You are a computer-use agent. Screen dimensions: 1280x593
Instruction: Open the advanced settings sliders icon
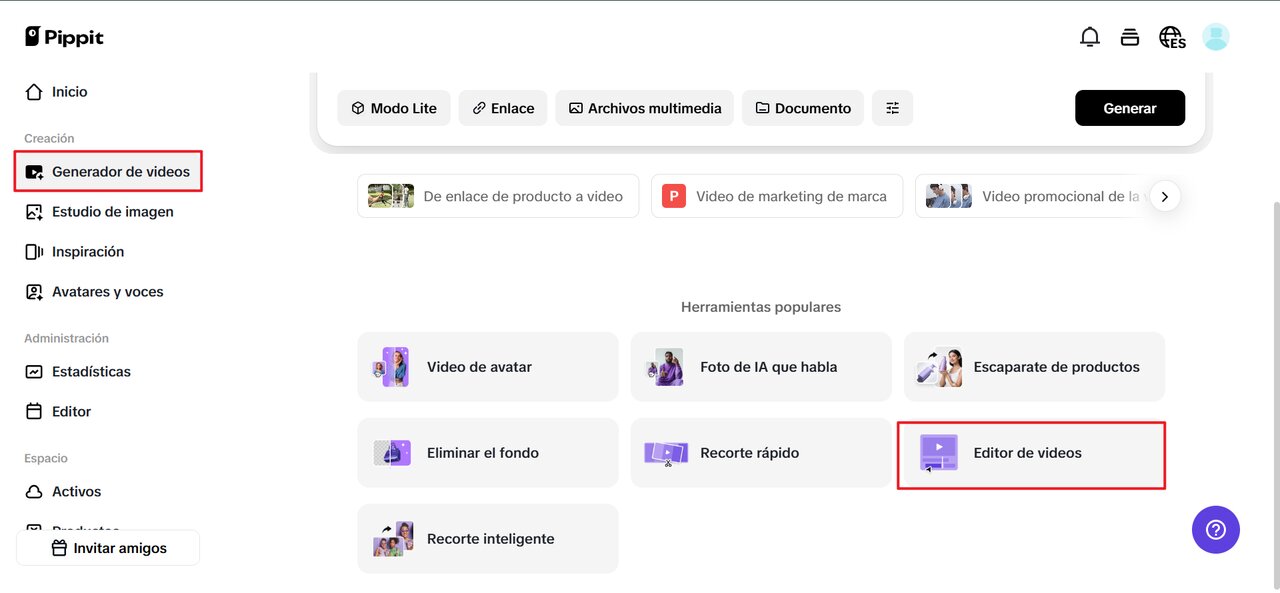(x=892, y=108)
